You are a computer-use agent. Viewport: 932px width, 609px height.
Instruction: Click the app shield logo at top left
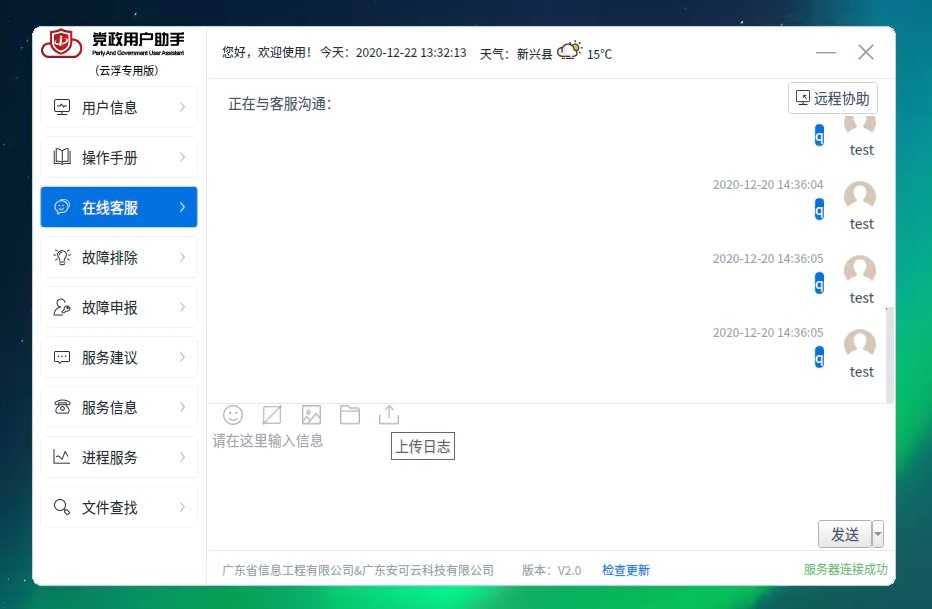click(x=62, y=44)
